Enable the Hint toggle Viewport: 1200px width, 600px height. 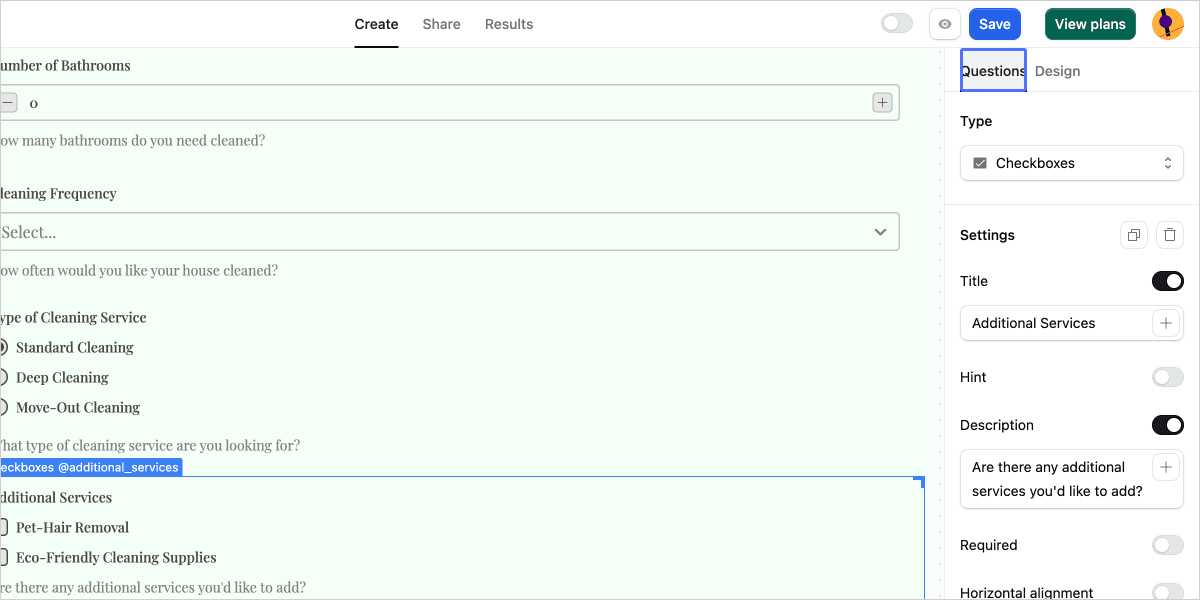point(1167,377)
